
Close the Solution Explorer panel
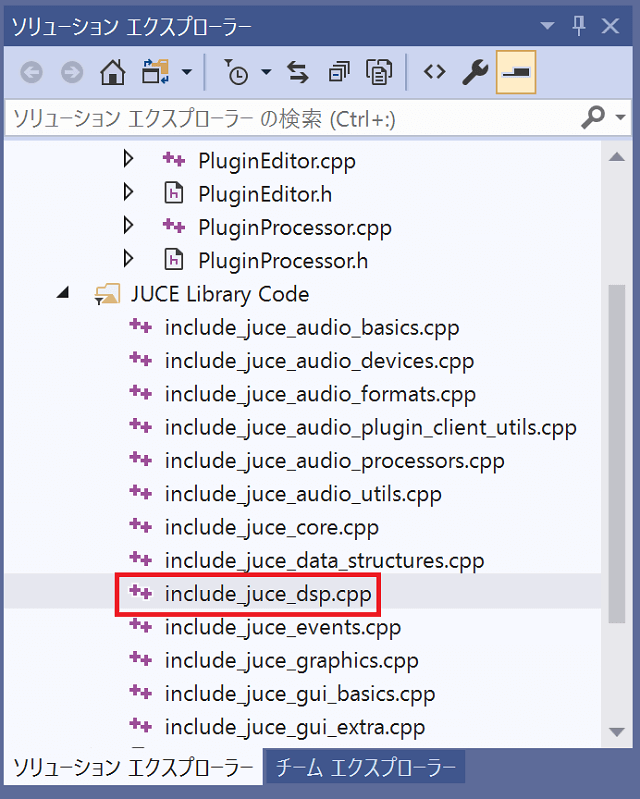[610, 26]
